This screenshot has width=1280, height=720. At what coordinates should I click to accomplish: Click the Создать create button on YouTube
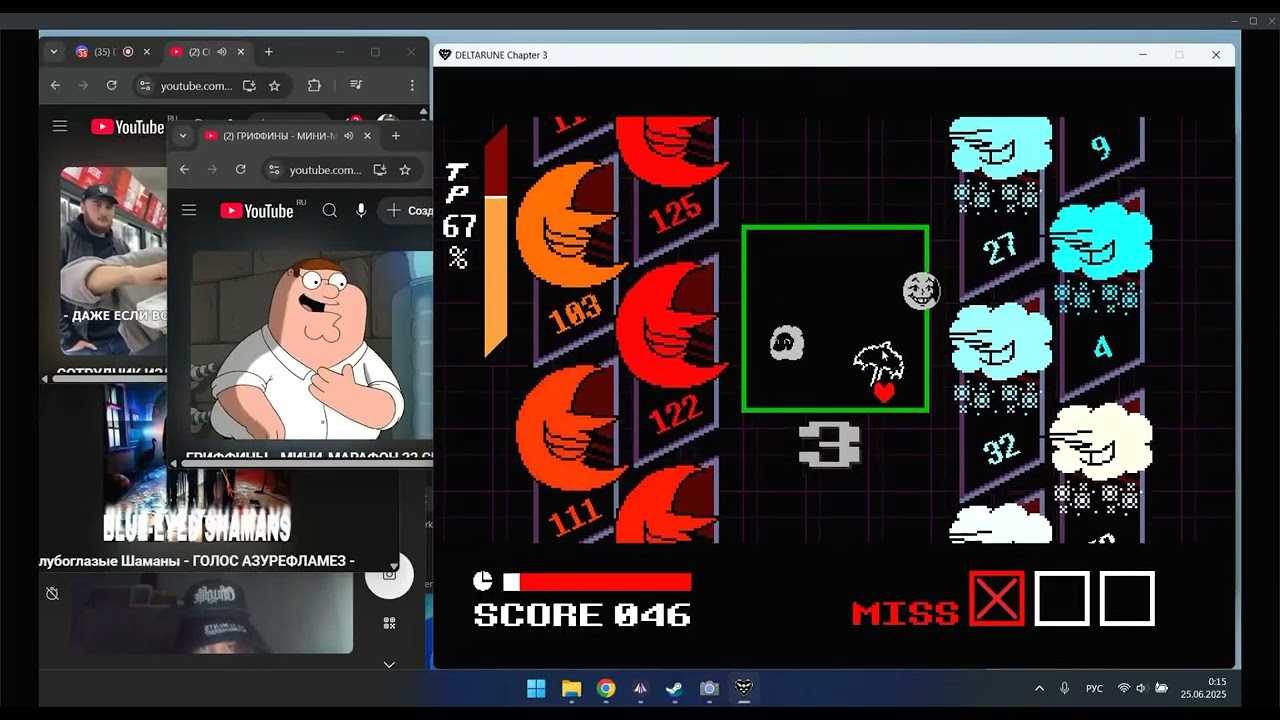tap(408, 210)
